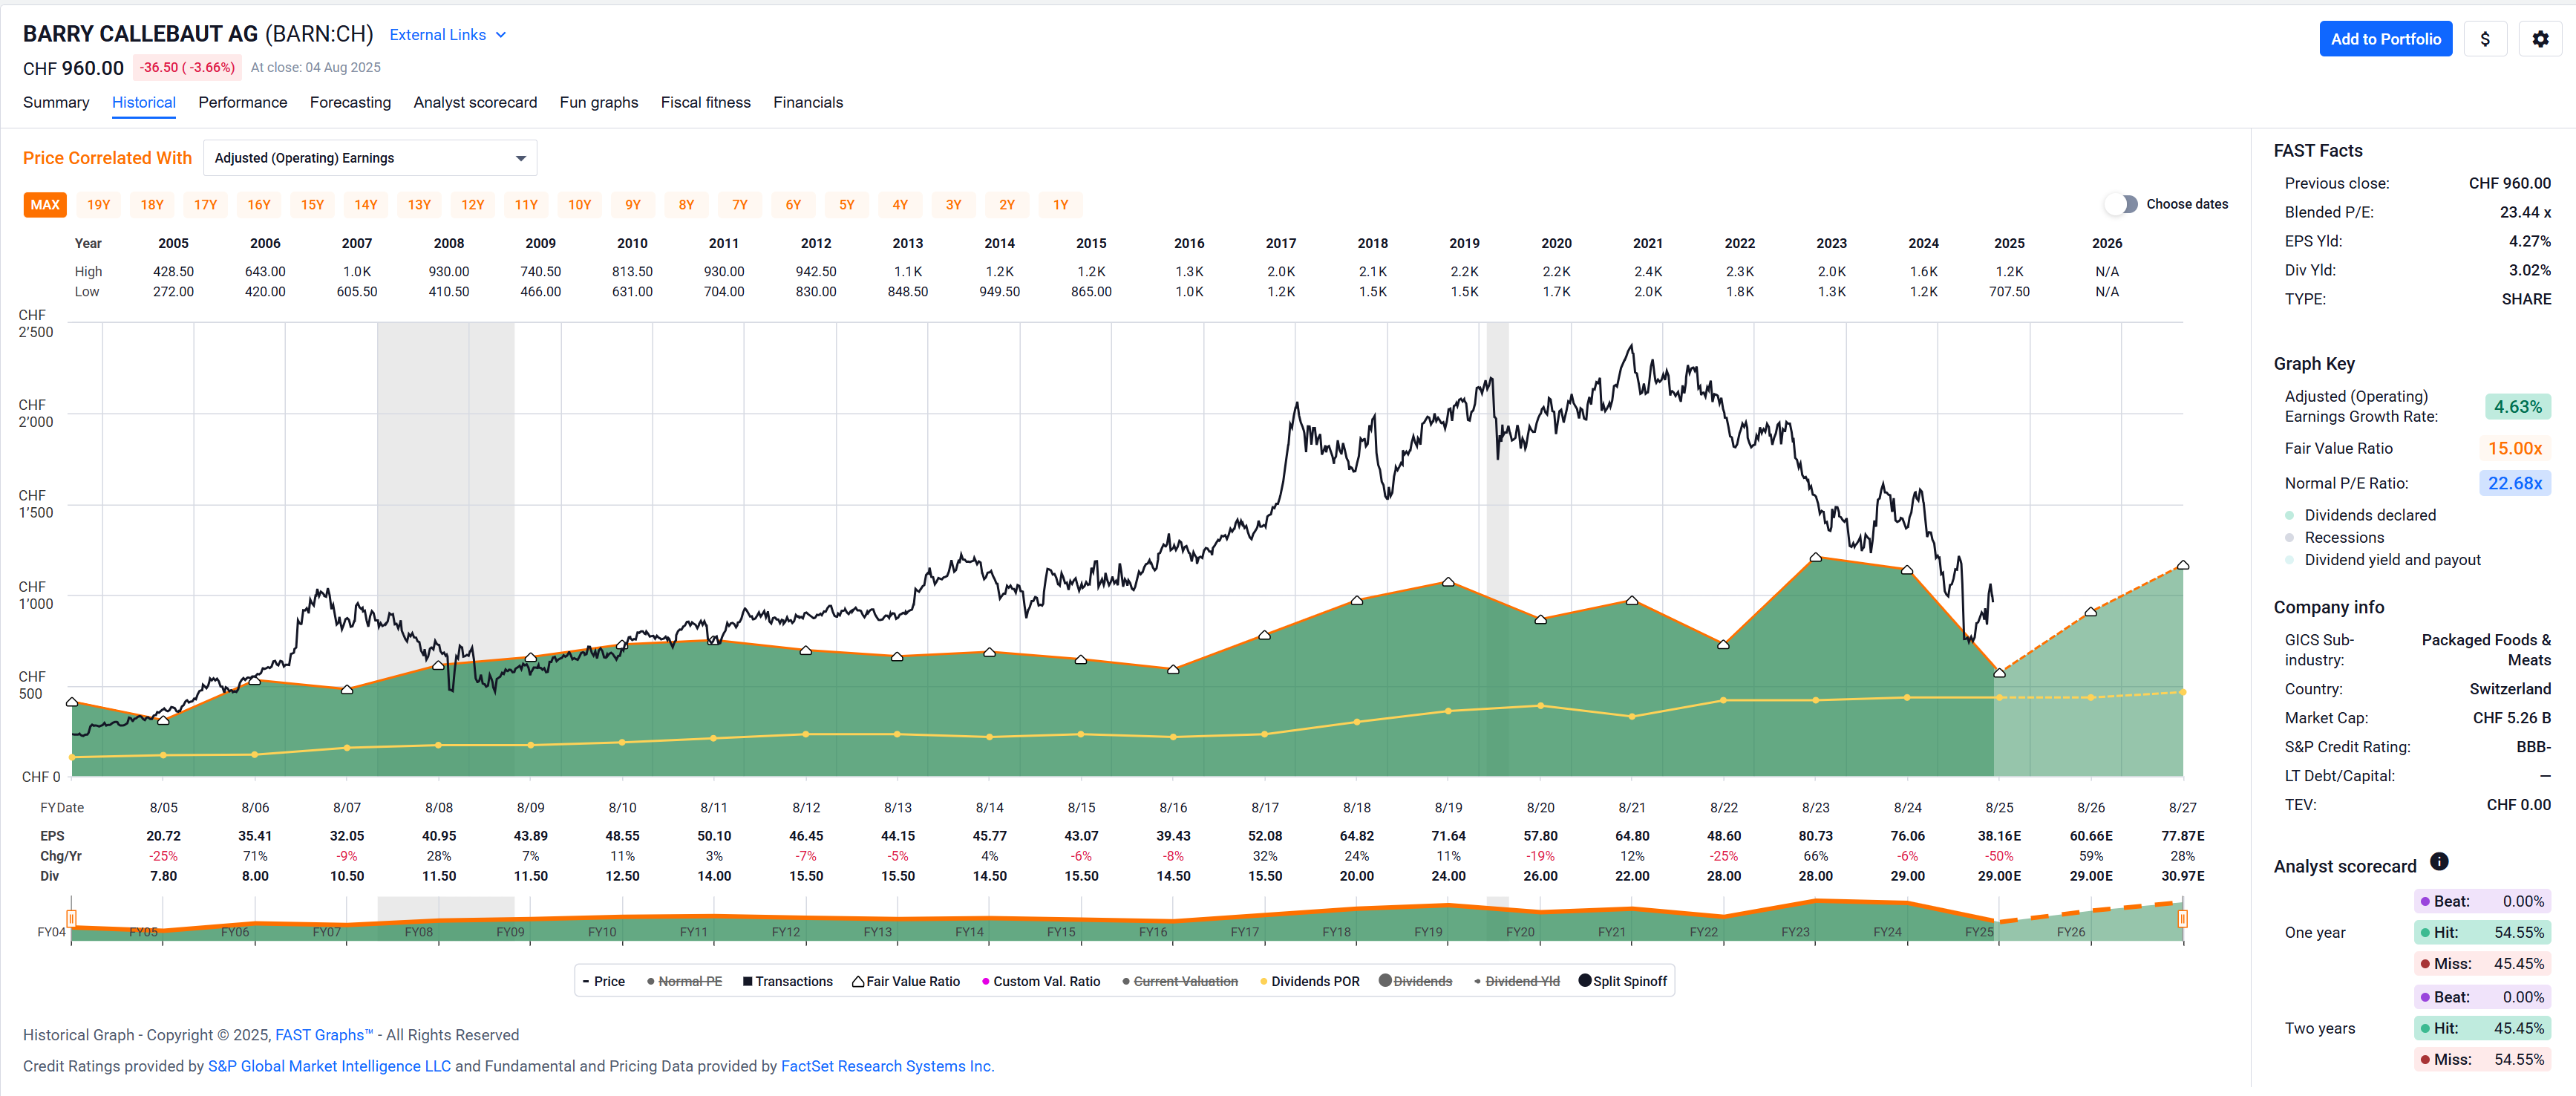Open the FAST Graphs link
The image size is (2576, 1096).
point(324,1035)
